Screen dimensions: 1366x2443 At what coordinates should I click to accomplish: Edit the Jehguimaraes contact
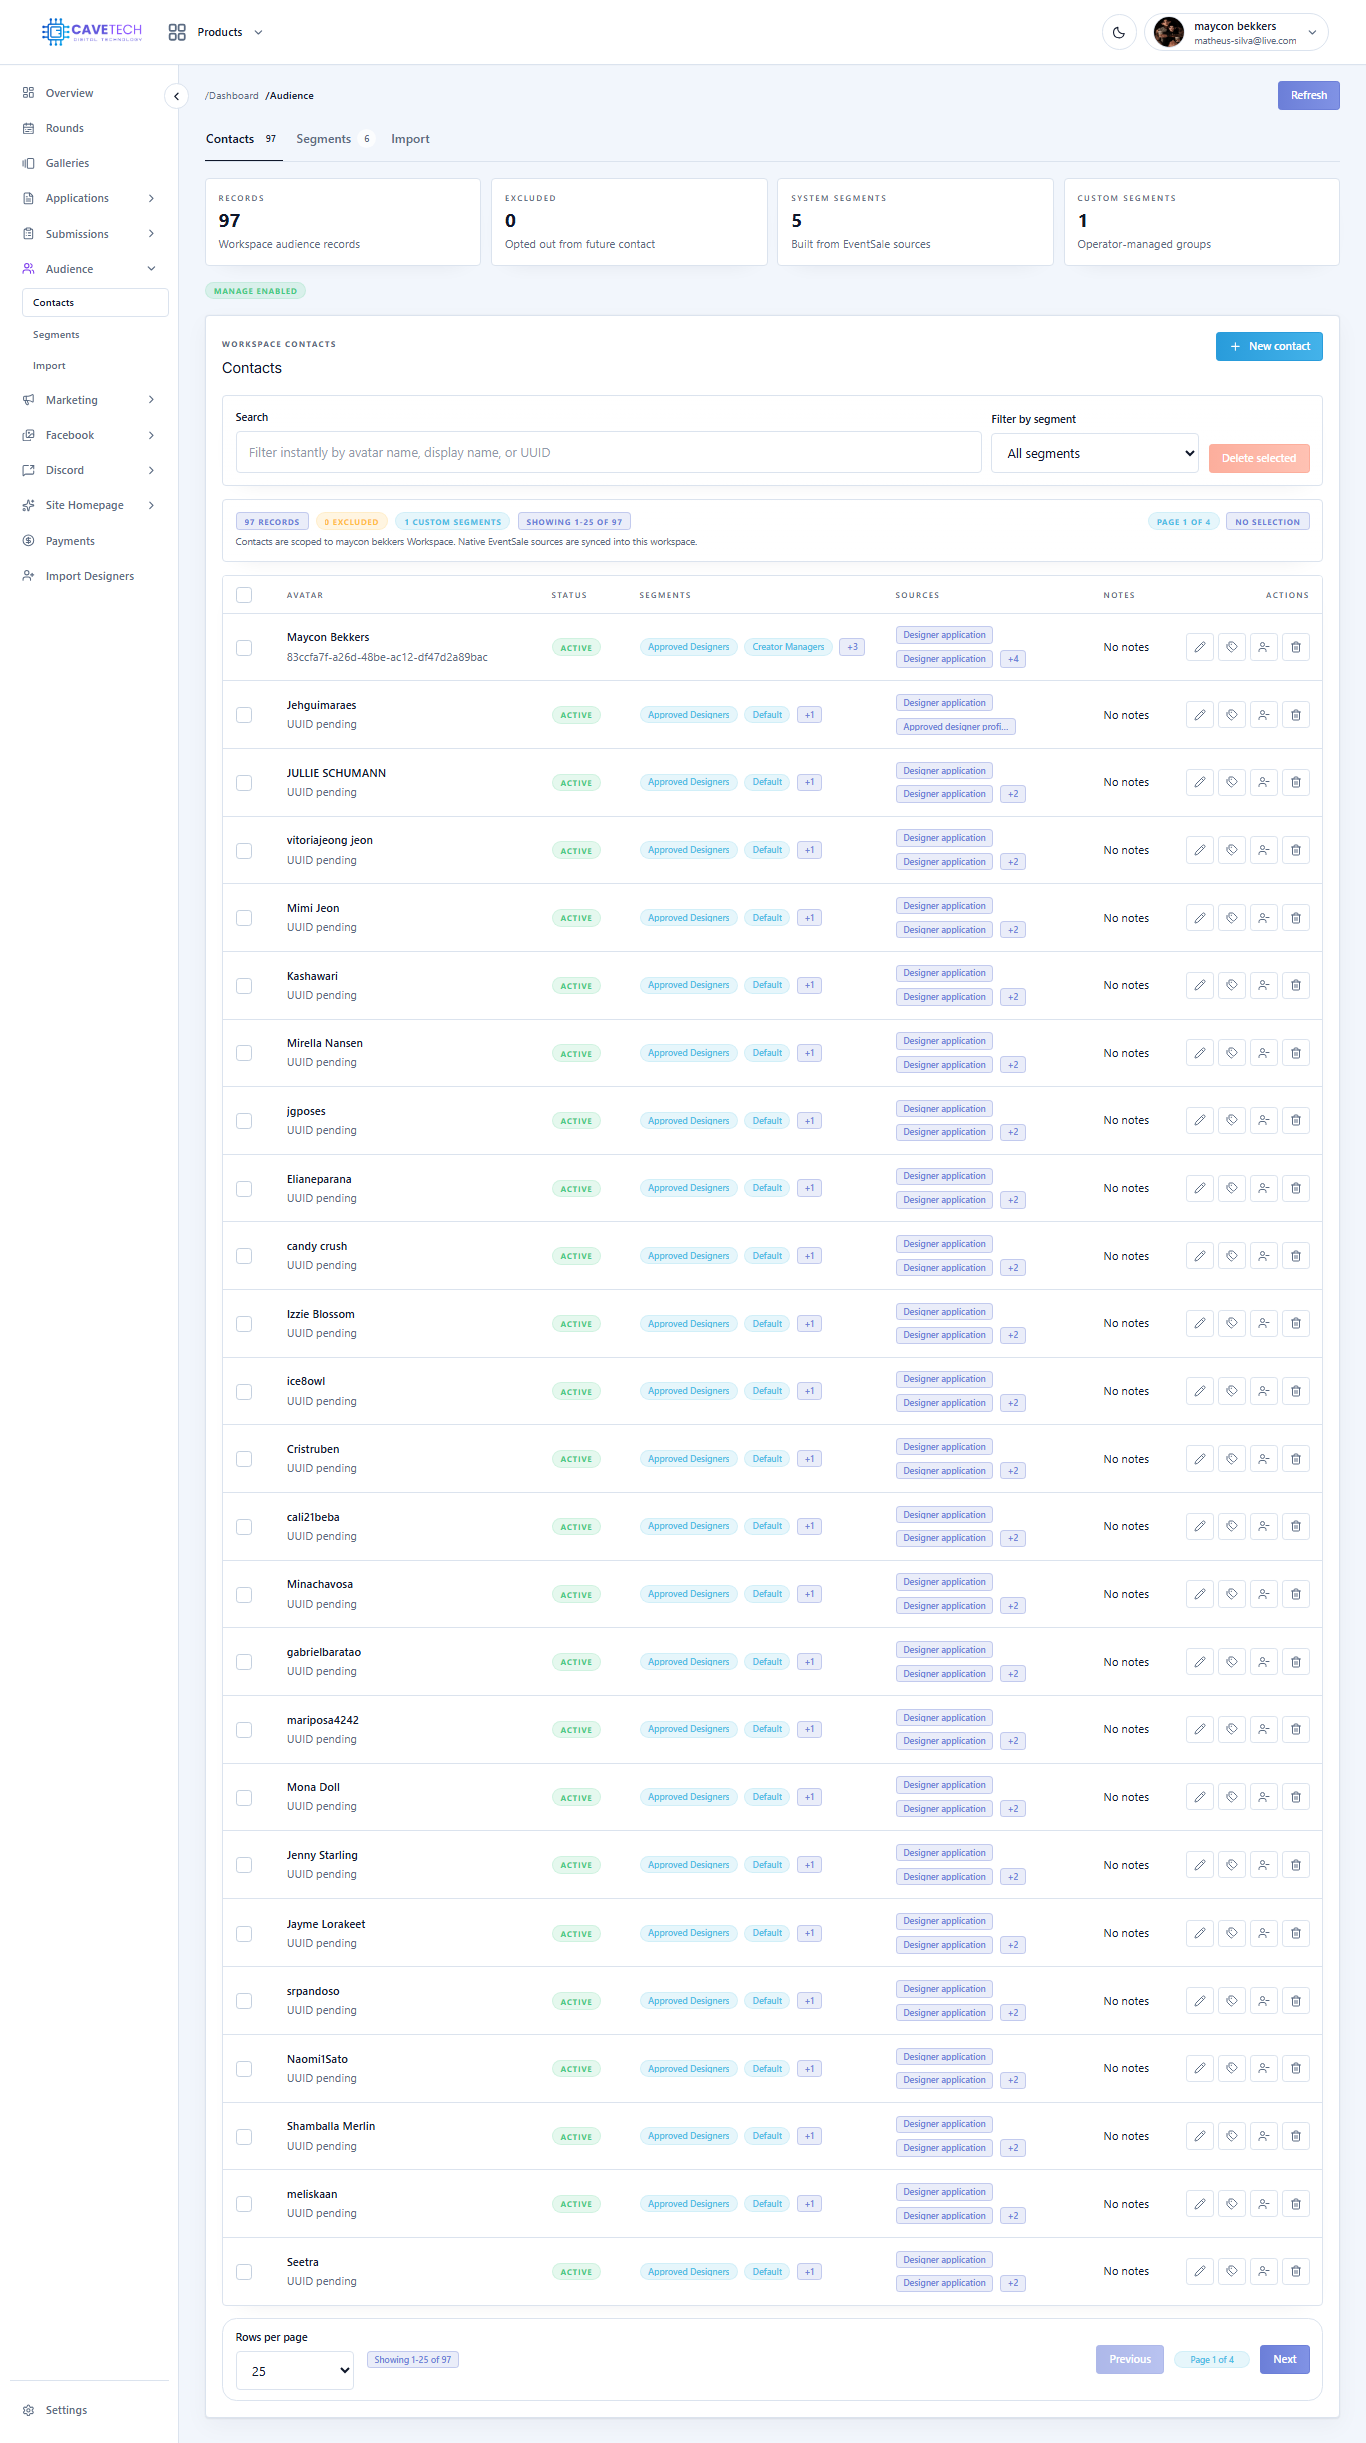click(1200, 715)
